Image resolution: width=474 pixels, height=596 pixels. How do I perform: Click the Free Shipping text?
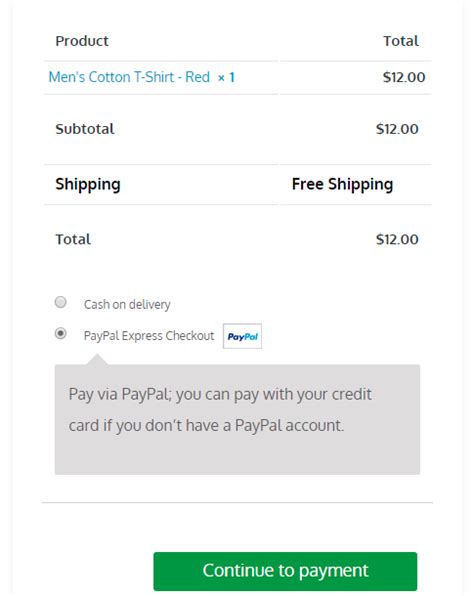tap(342, 185)
